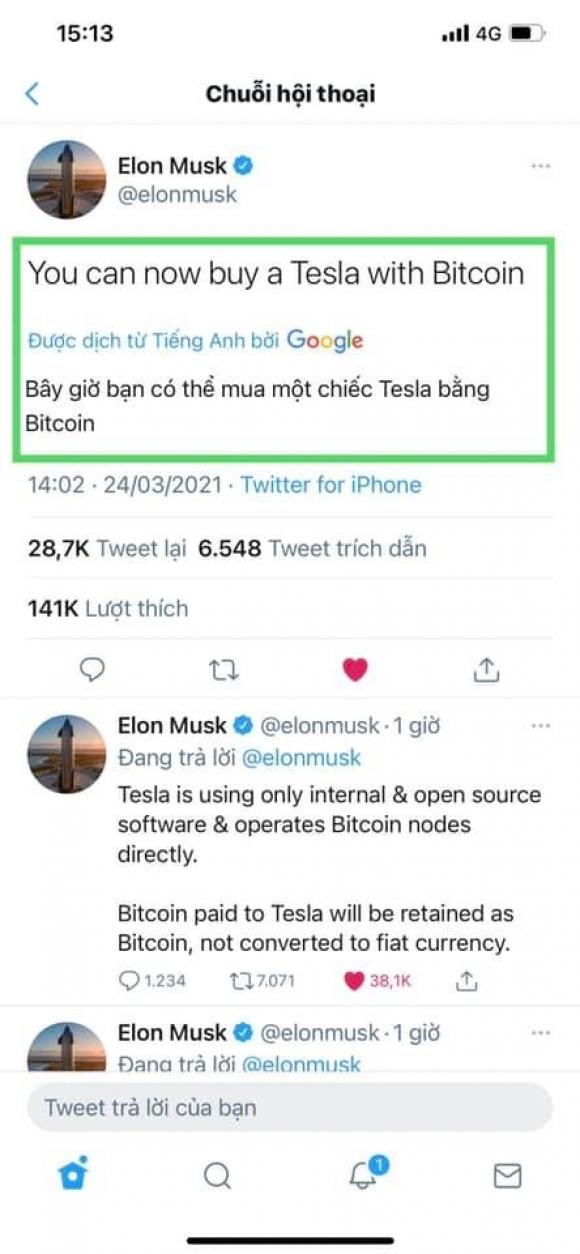
Task: Tap the retweet icon under the main tweet
Action: tap(224, 668)
